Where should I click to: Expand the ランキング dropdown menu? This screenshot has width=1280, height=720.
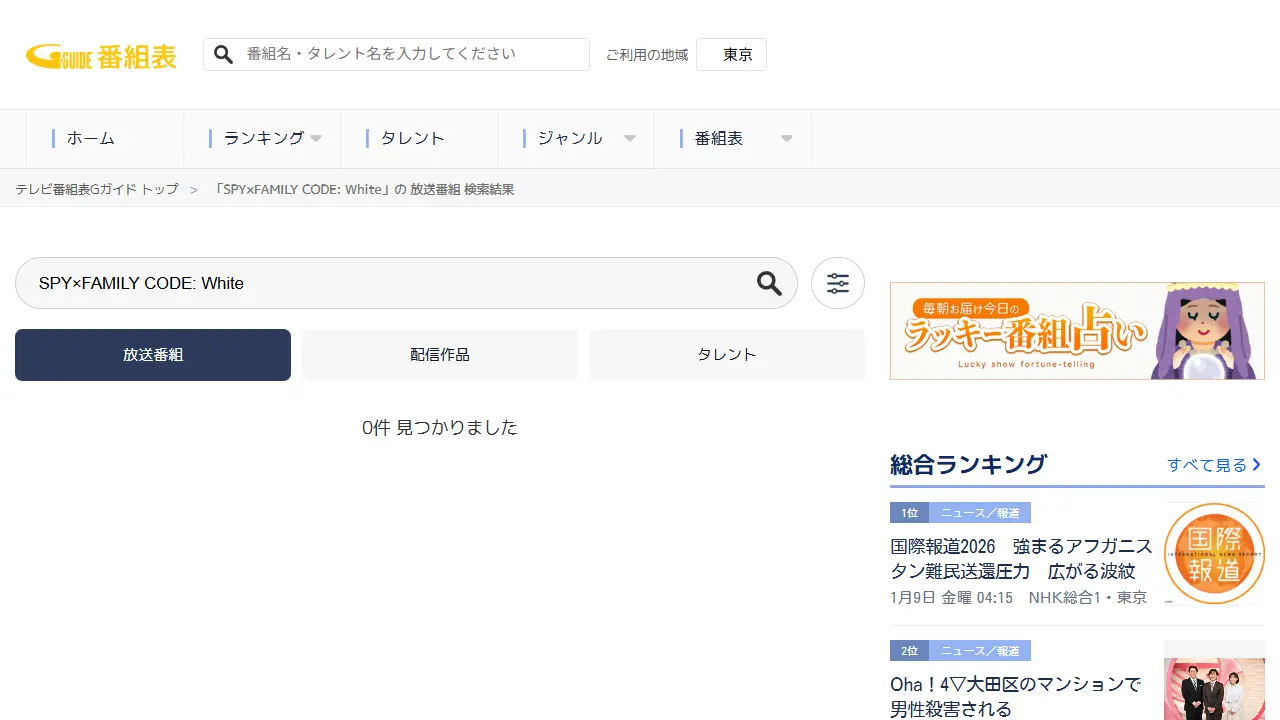point(316,139)
